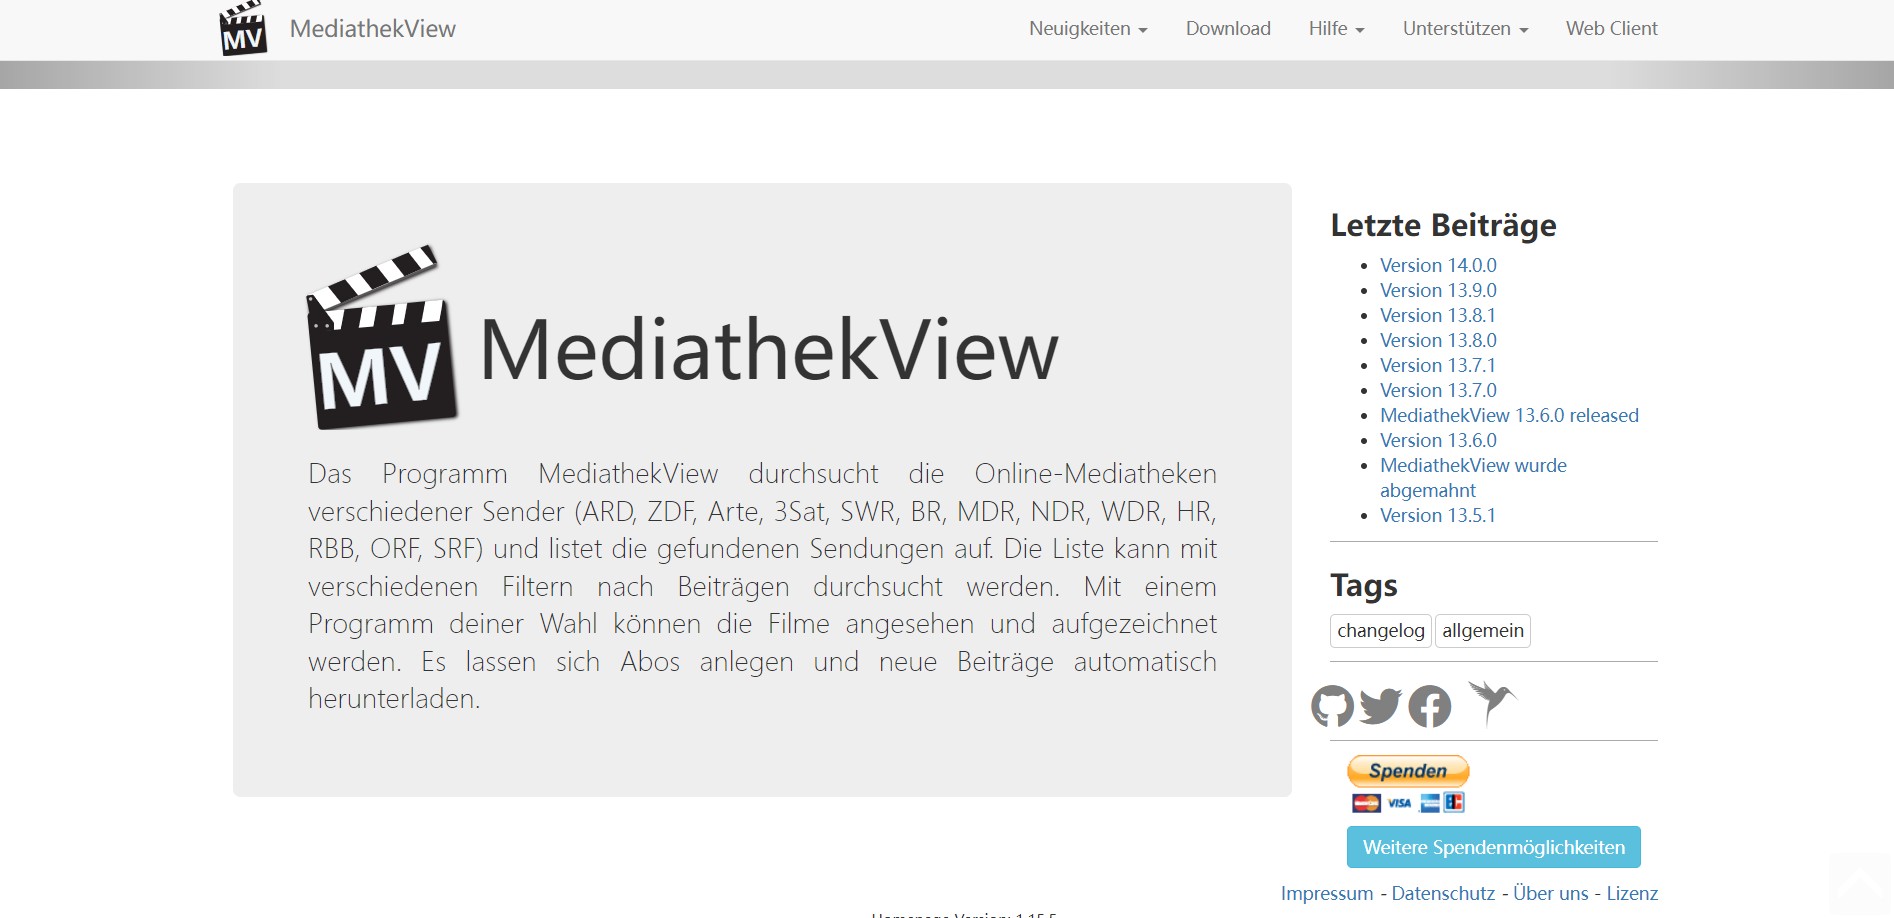
Task: Open the Facebook icon link
Action: [1430, 706]
